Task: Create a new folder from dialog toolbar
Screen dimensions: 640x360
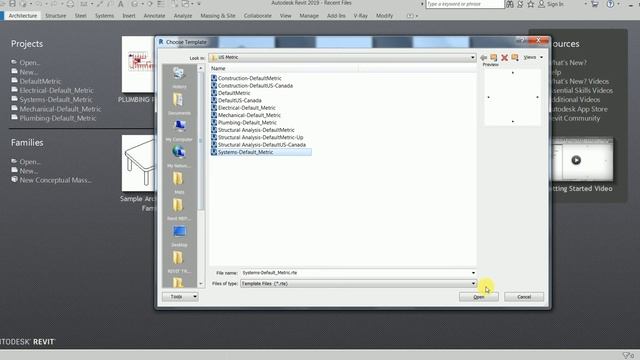Action: pos(515,58)
